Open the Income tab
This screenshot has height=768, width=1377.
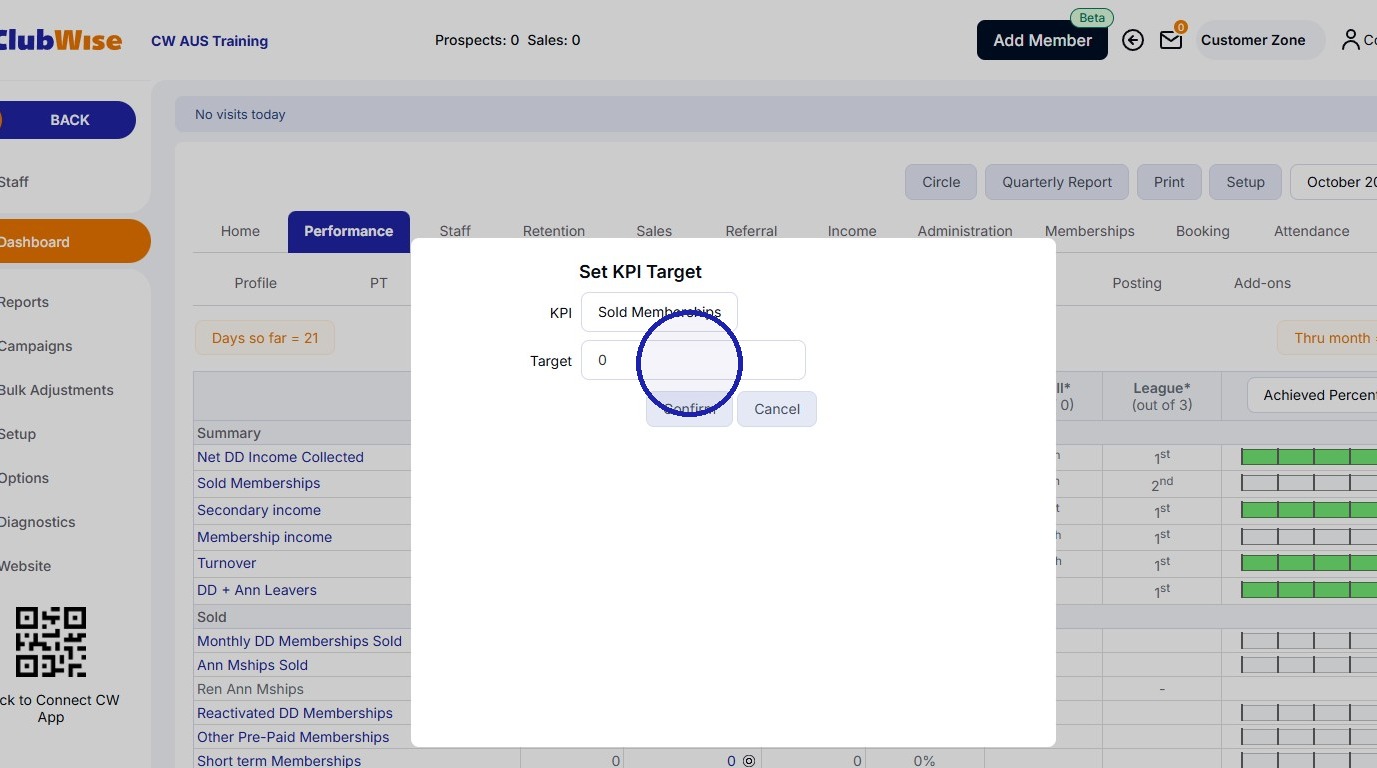[x=852, y=231]
